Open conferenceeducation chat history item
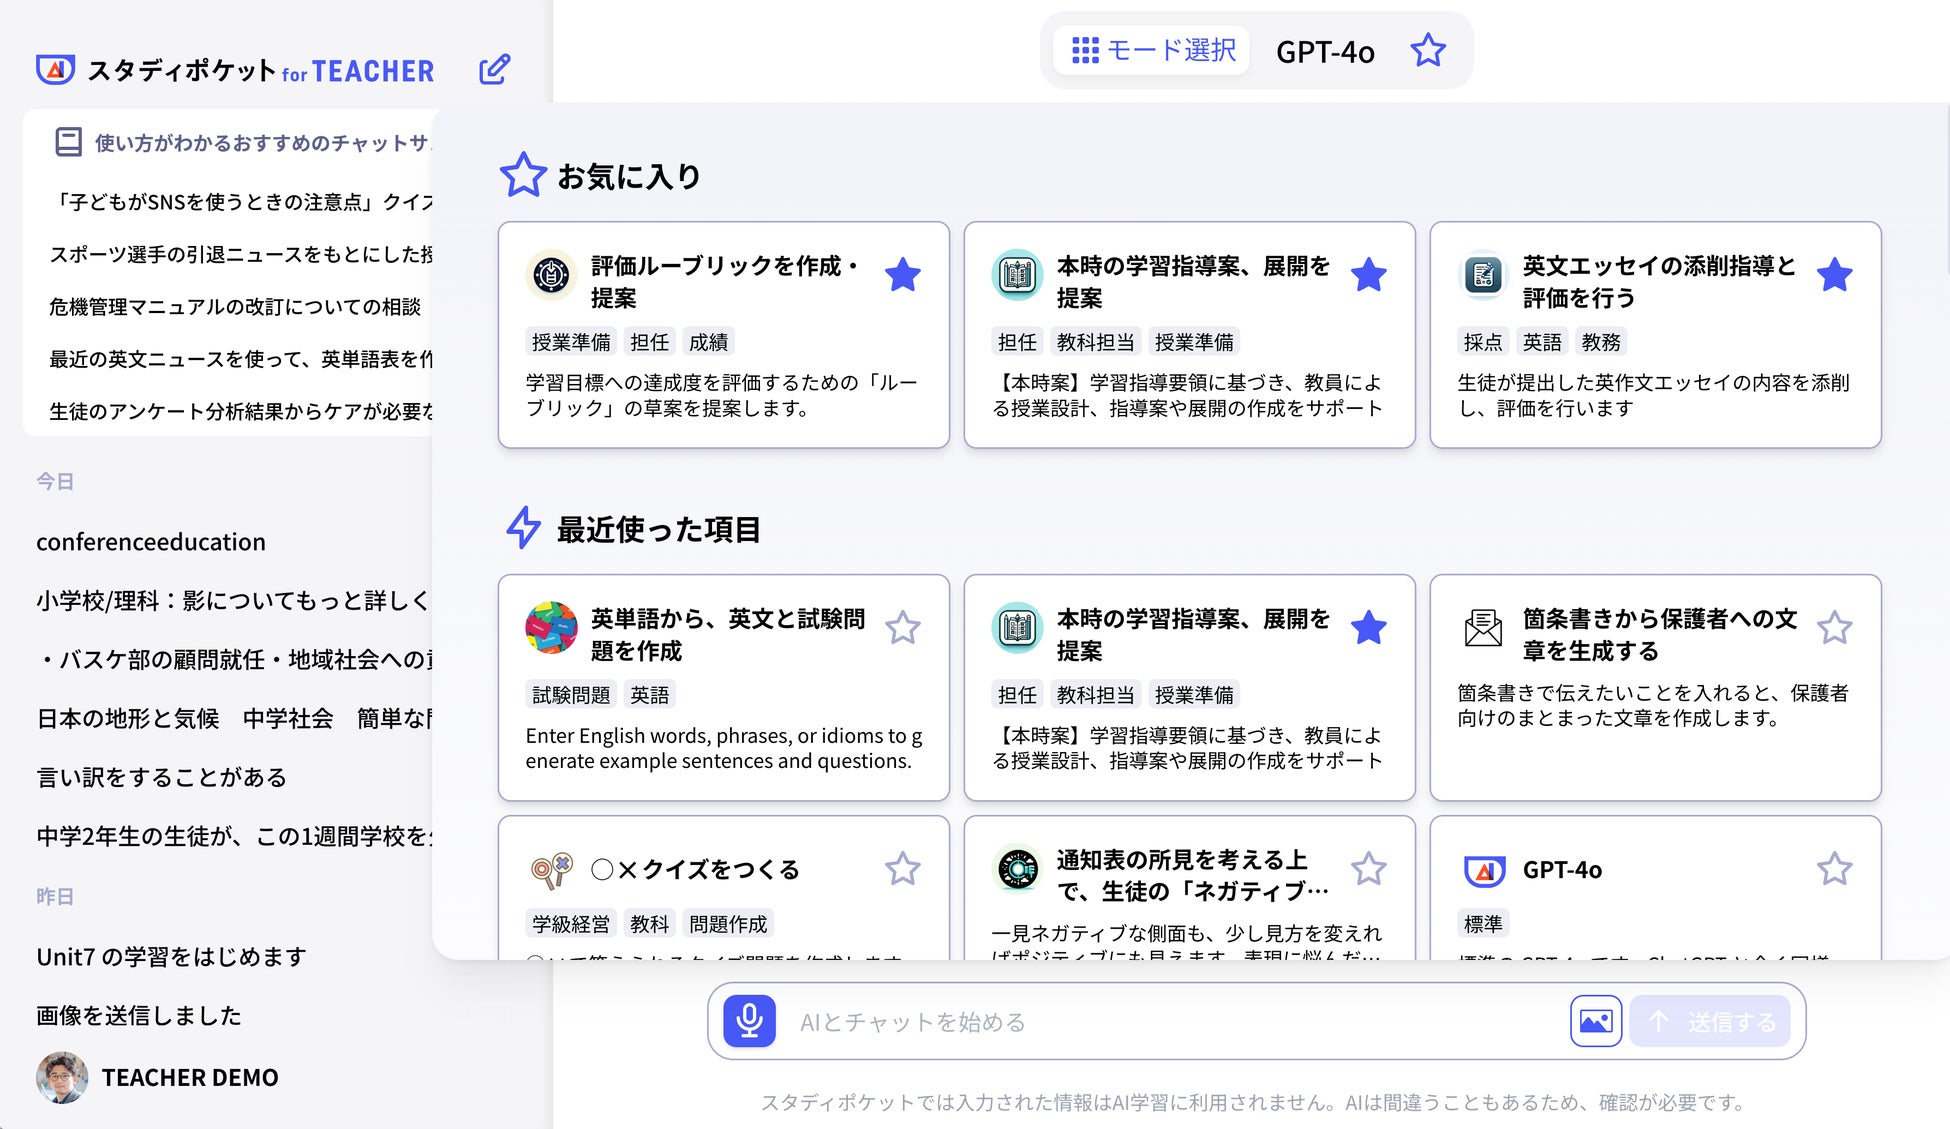 (151, 542)
